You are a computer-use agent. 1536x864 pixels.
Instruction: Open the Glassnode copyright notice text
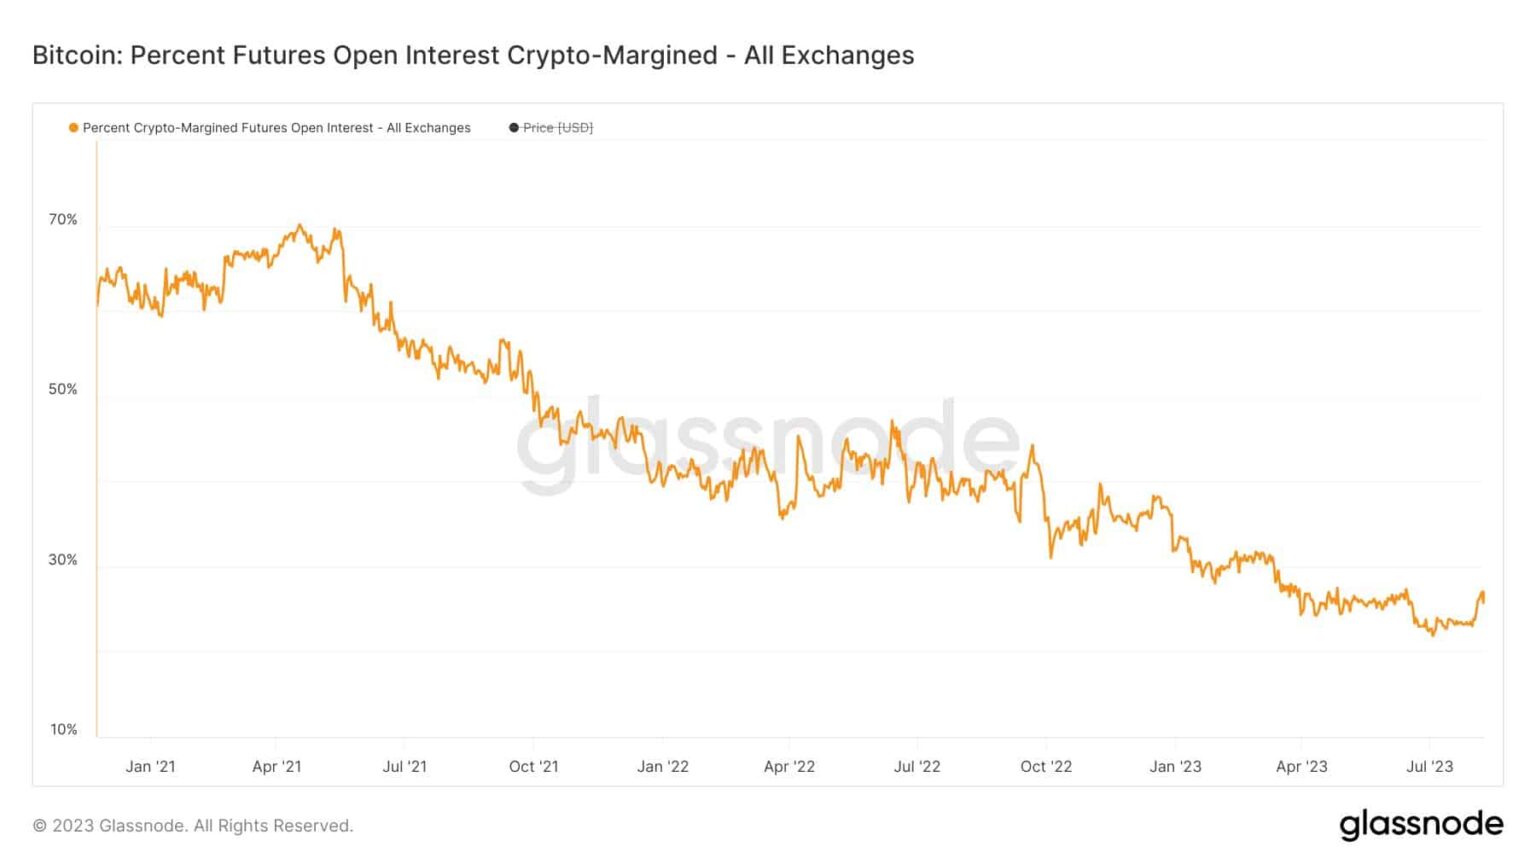(193, 826)
